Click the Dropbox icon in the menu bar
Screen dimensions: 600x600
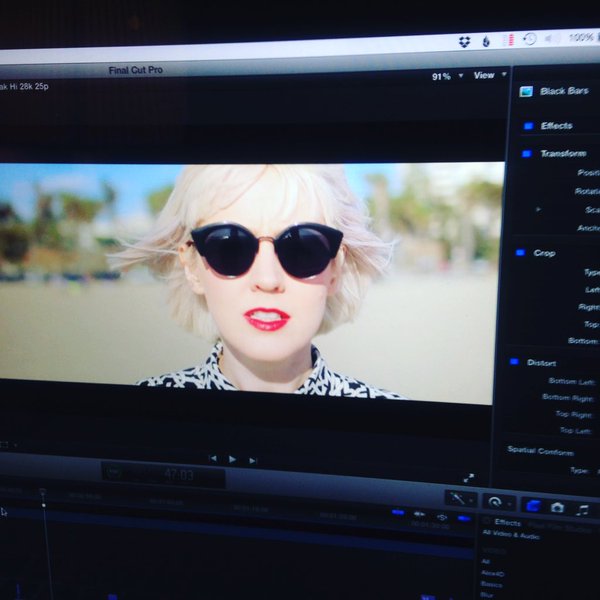point(466,40)
